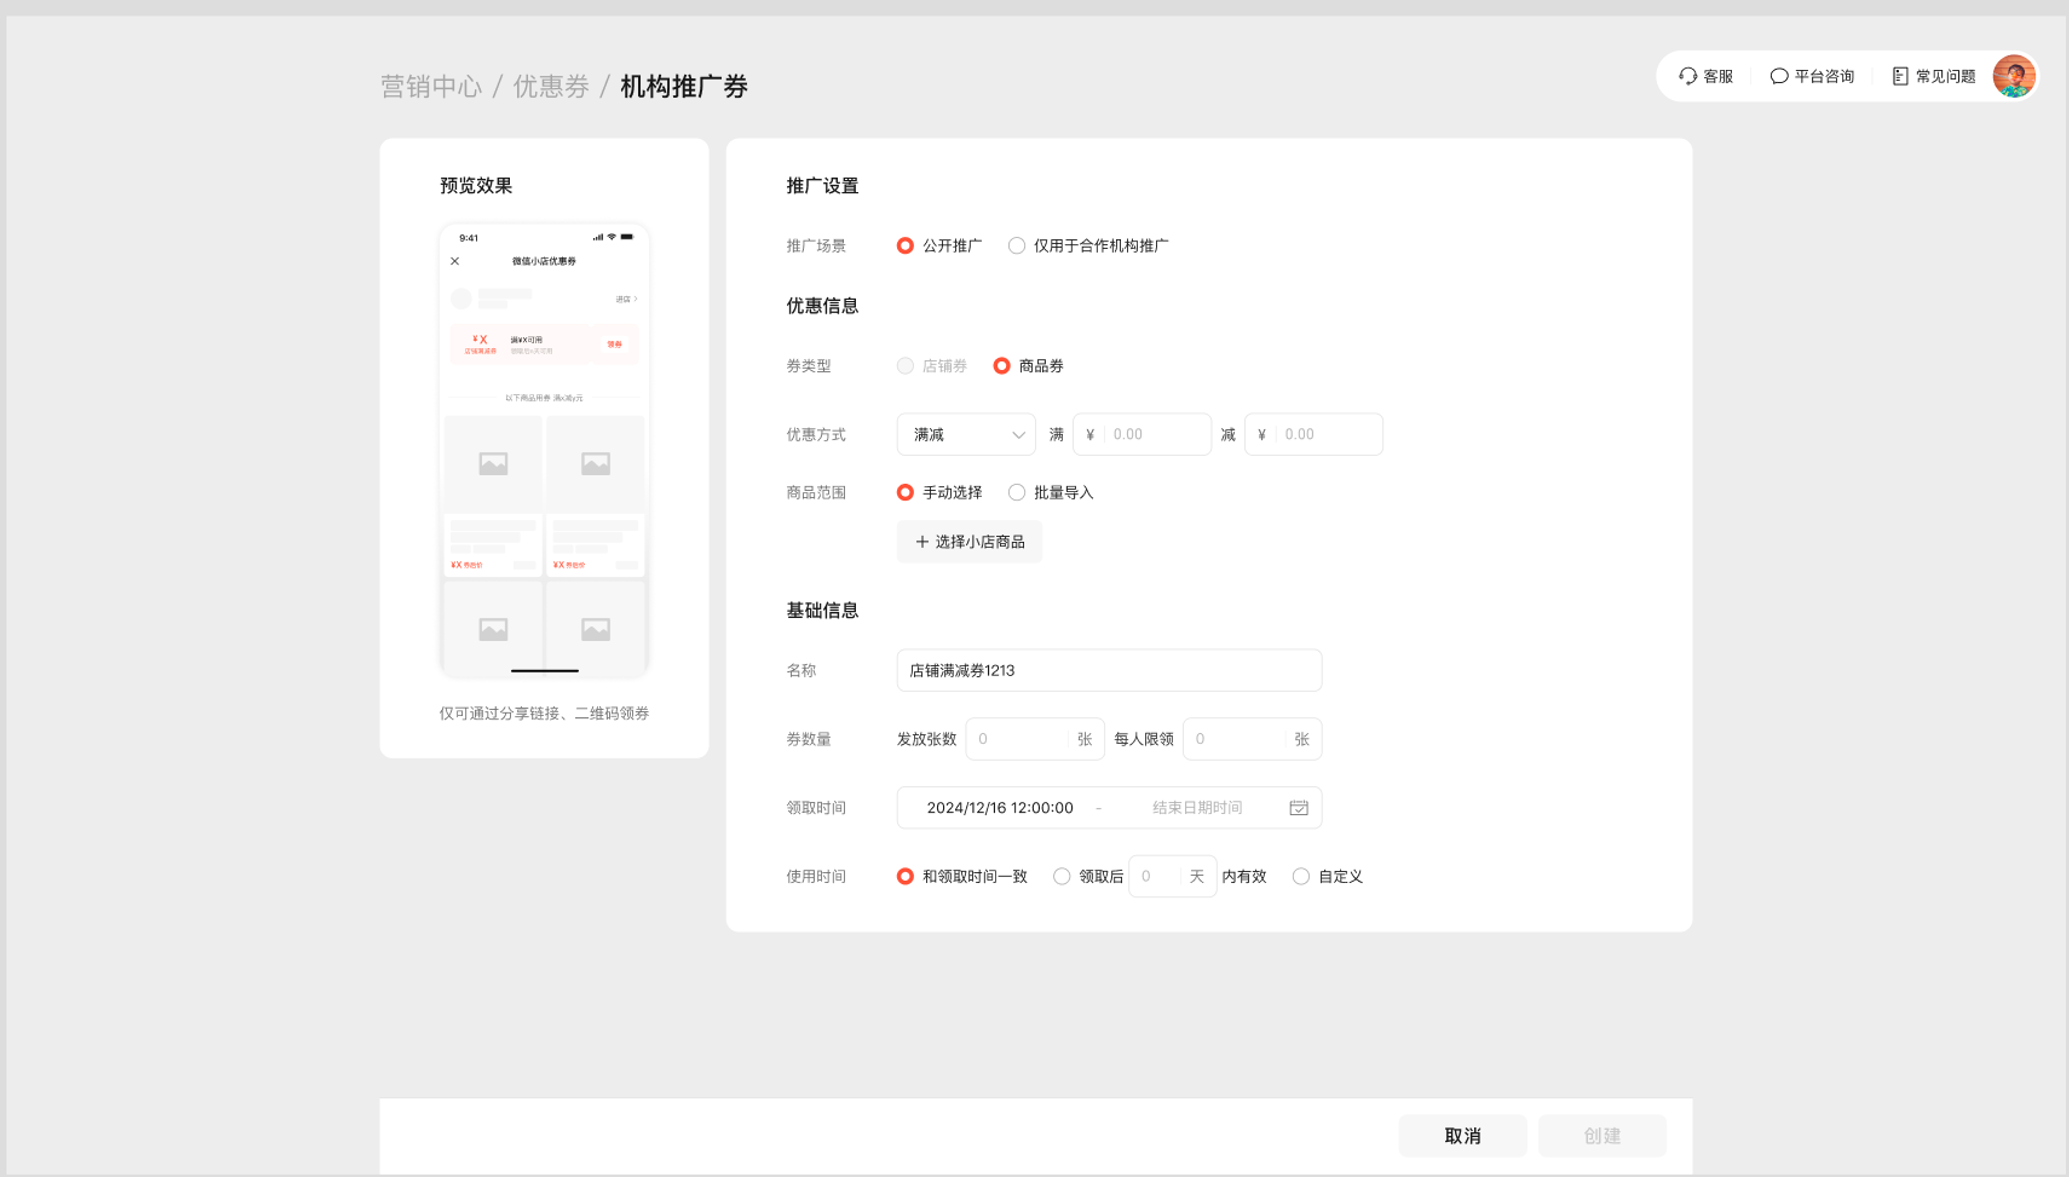The width and height of the screenshot is (2069, 1177).
Task: Open the start date 2024/12/16 picker
Action: [999, 808]
